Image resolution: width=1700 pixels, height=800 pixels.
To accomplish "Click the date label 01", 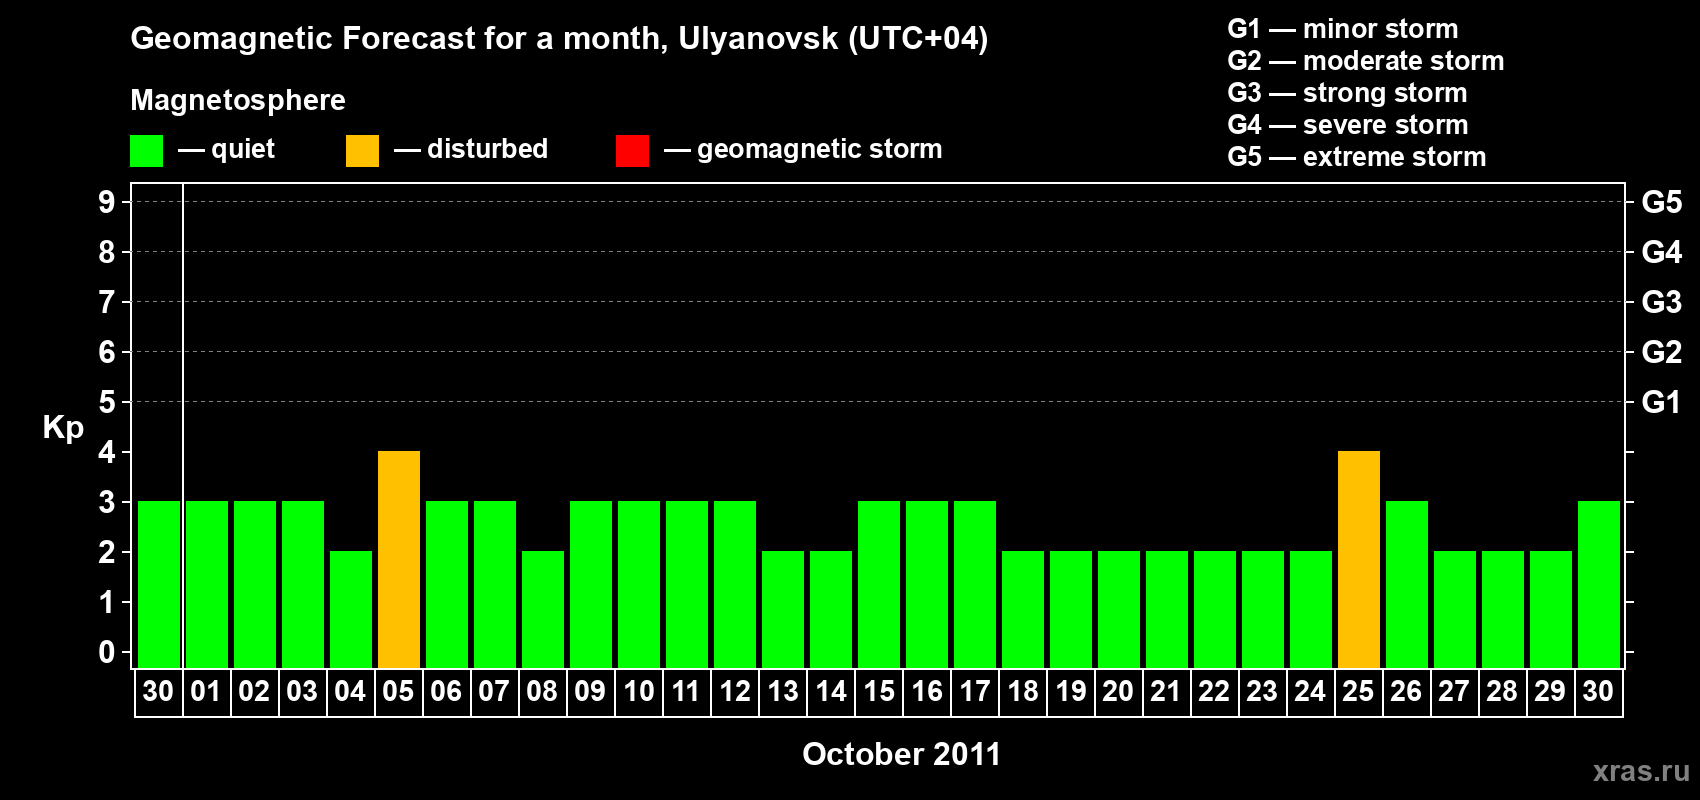I will [206, 691].
